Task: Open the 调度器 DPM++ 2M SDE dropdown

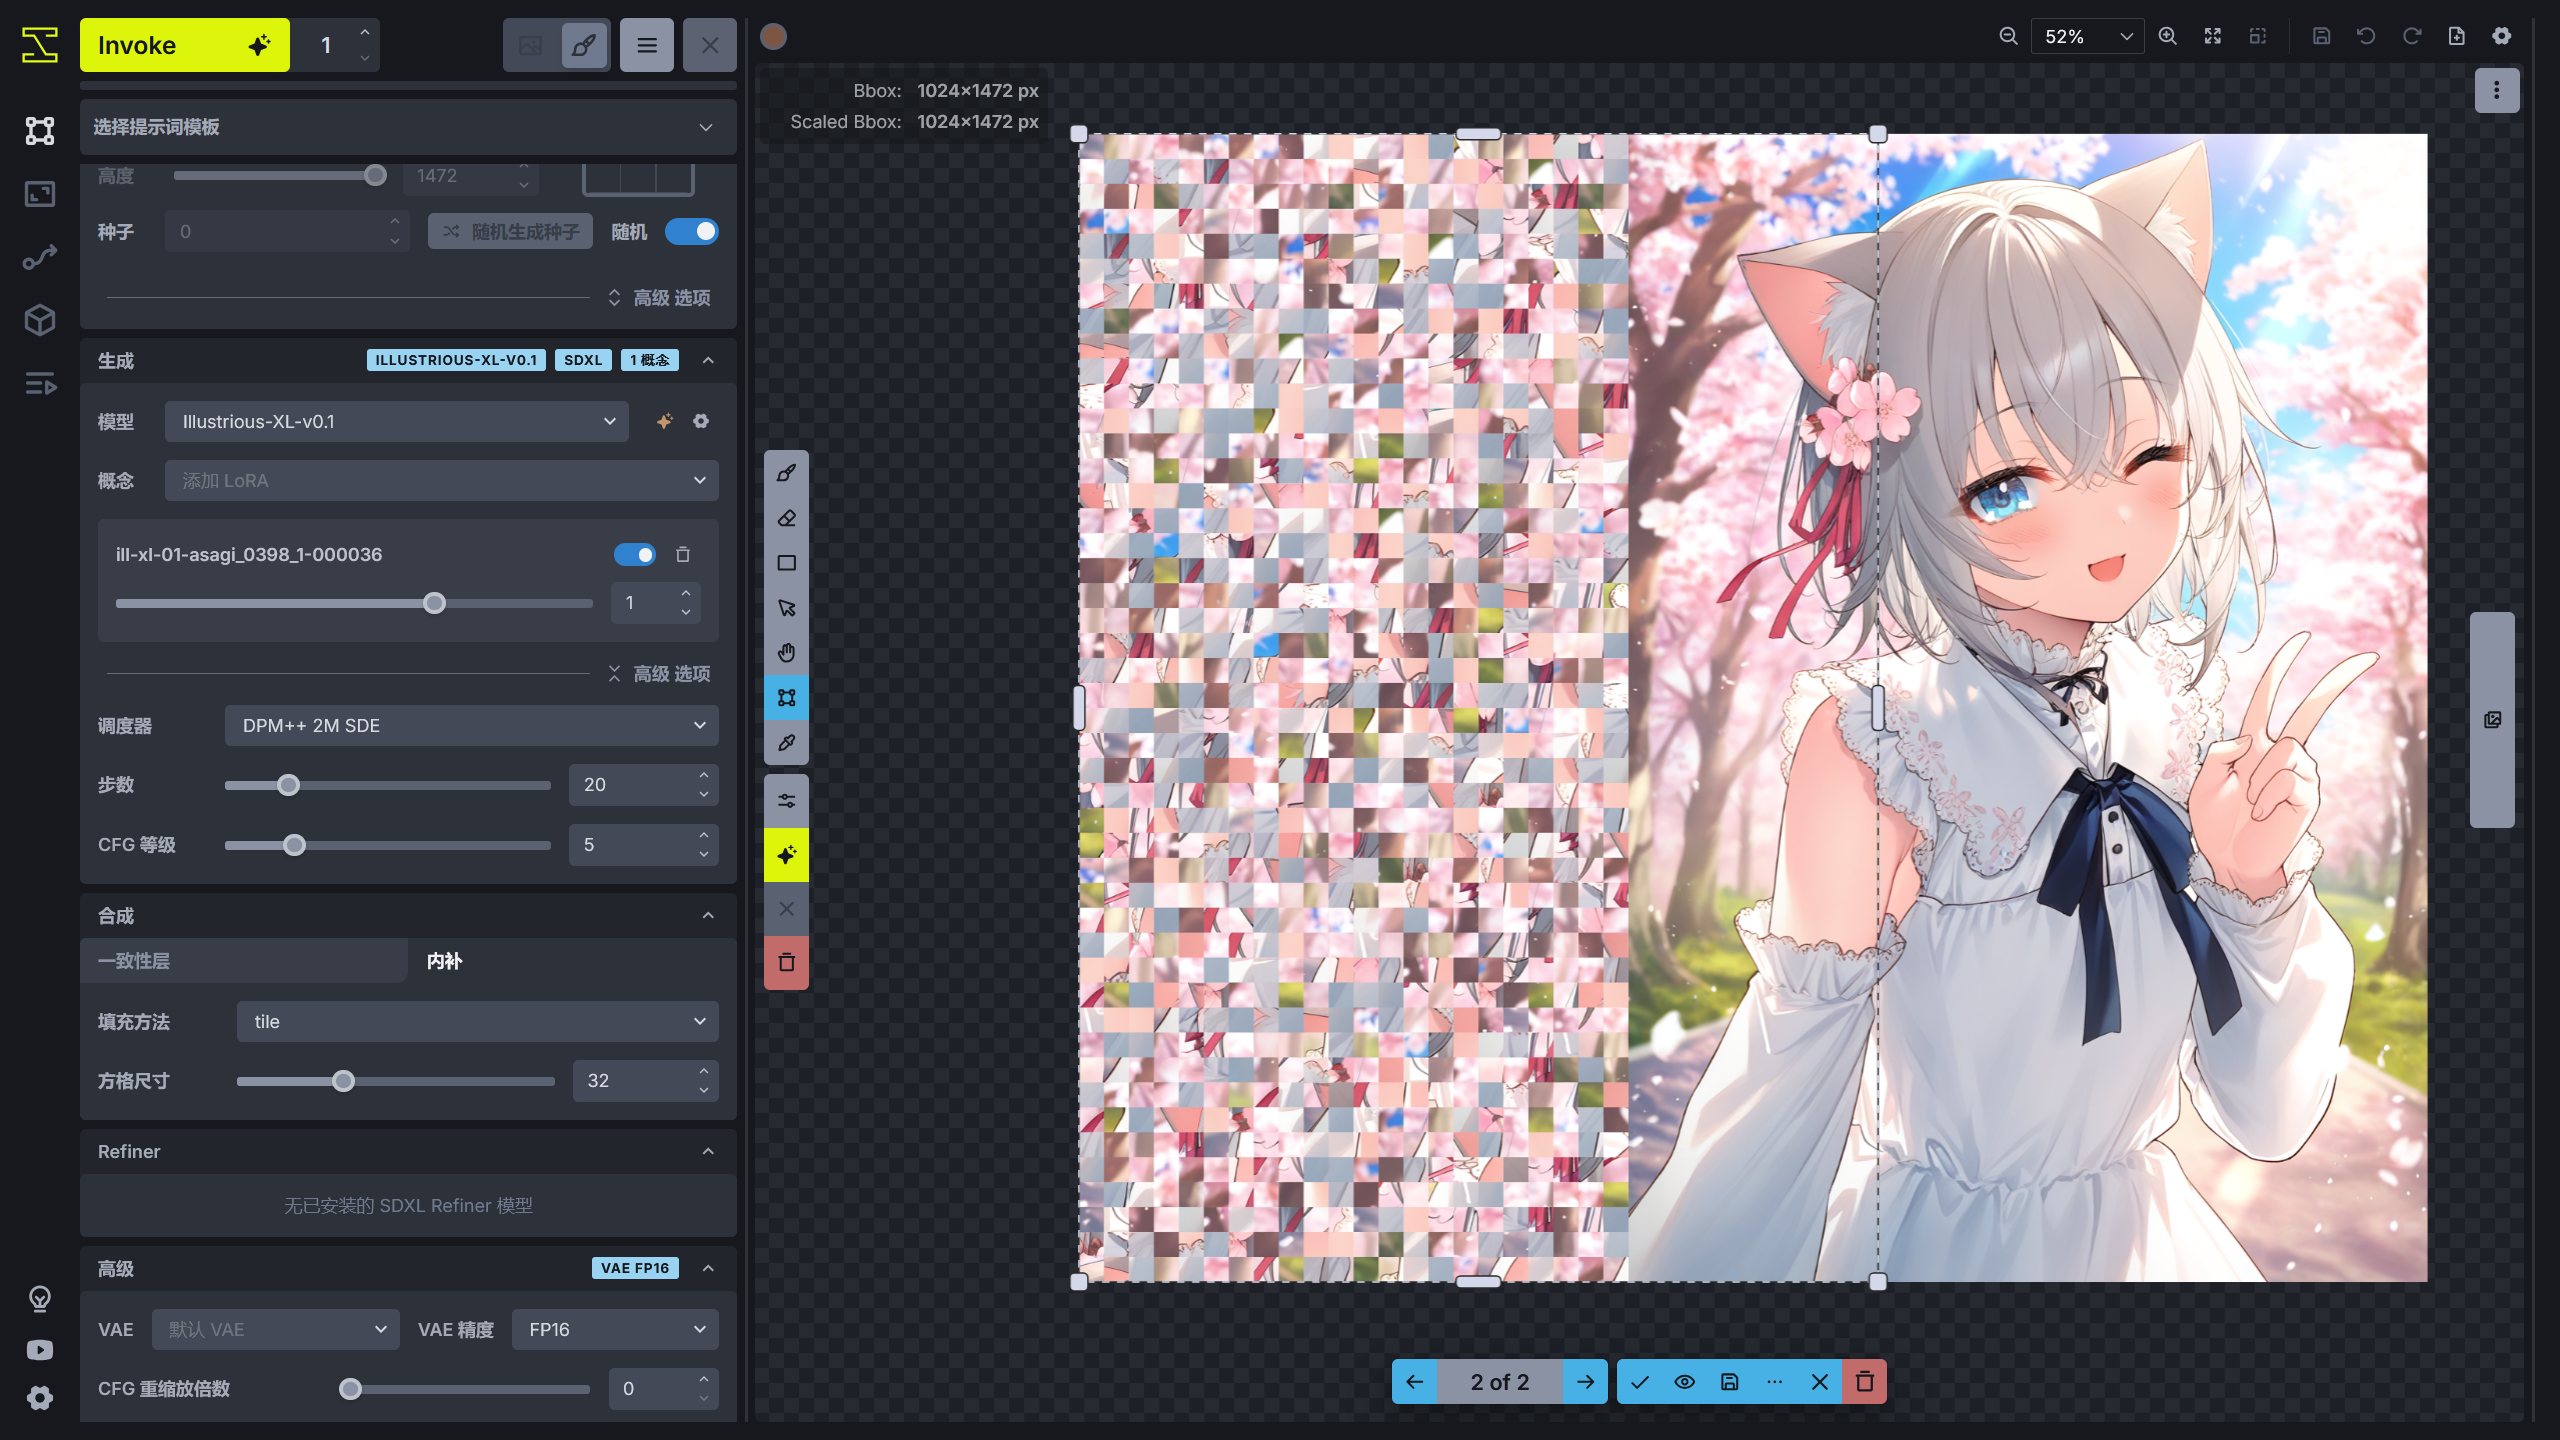Action: (x=470, y=725)
